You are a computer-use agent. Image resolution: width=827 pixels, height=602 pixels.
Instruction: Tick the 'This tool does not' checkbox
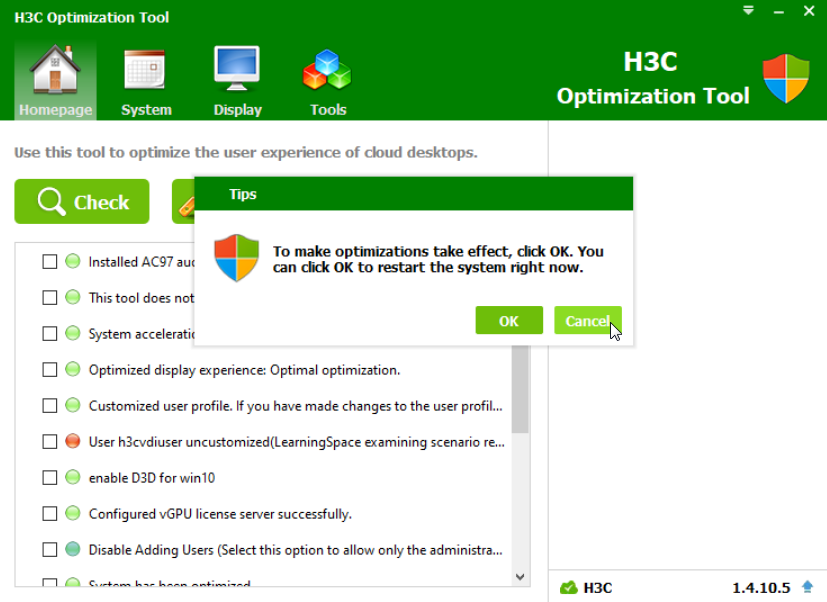[x=50, y=298]
